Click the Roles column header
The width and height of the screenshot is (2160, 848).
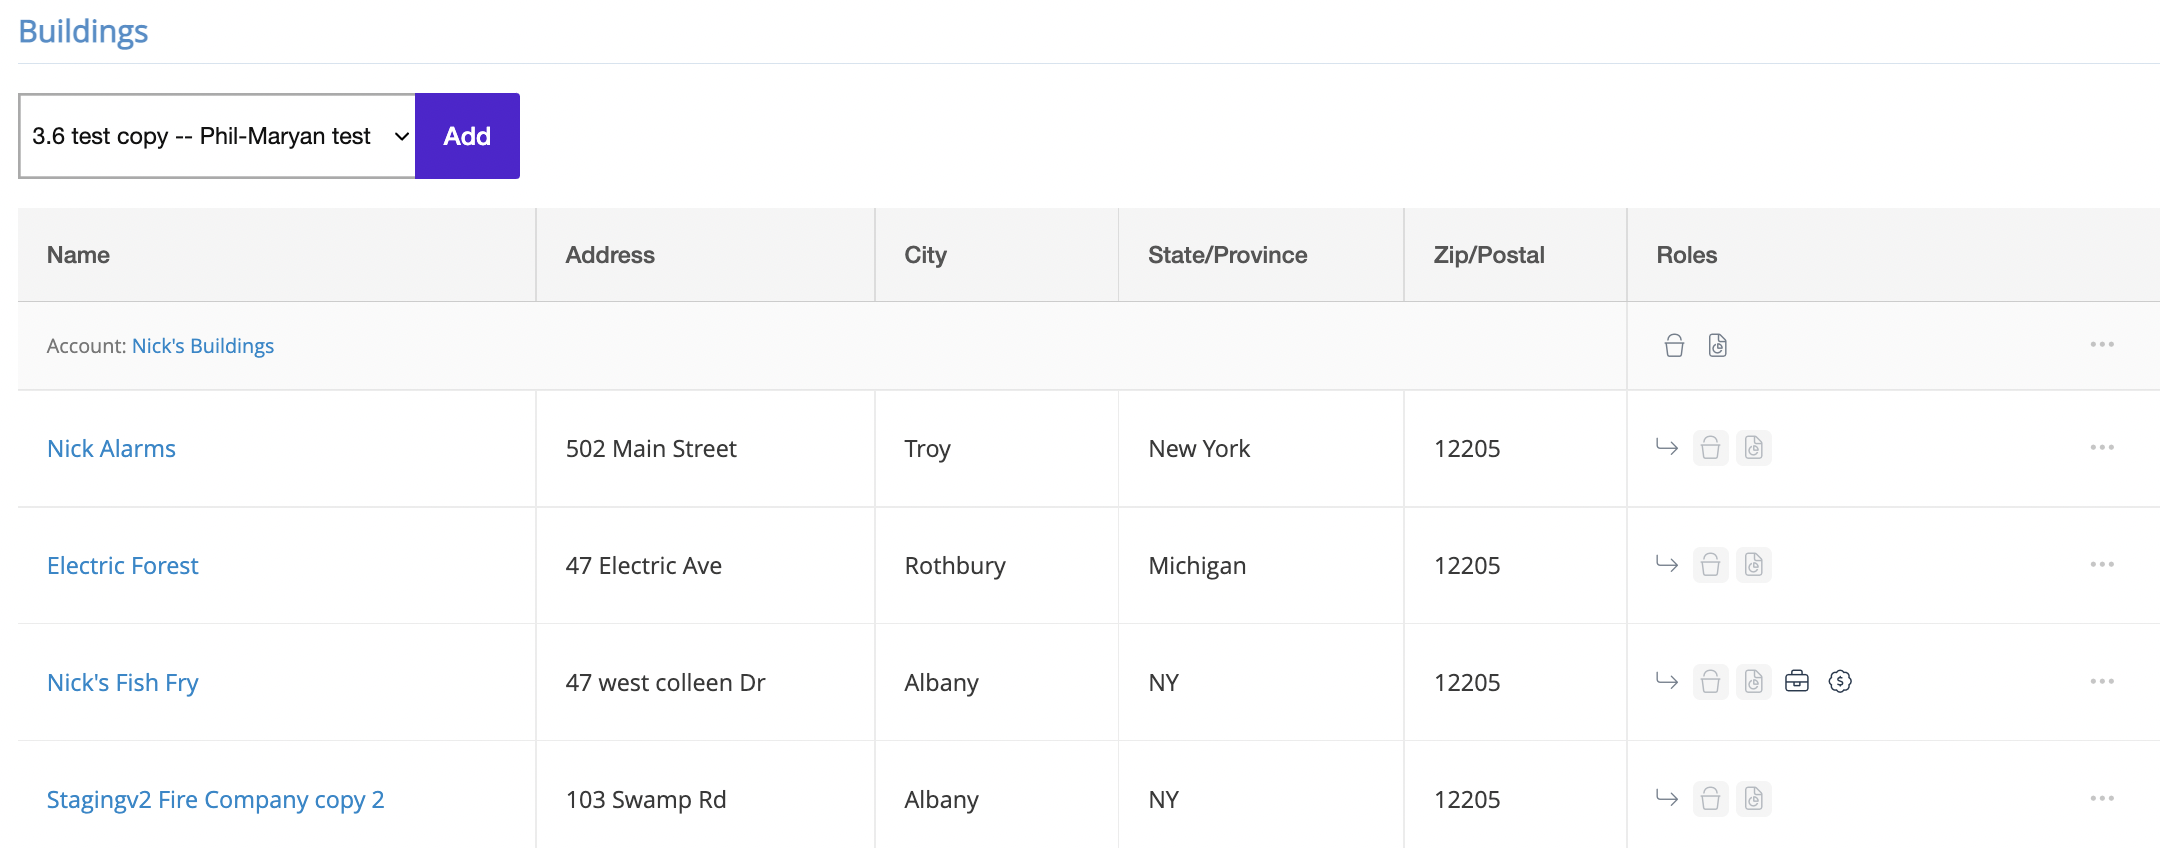(1686, 255)
